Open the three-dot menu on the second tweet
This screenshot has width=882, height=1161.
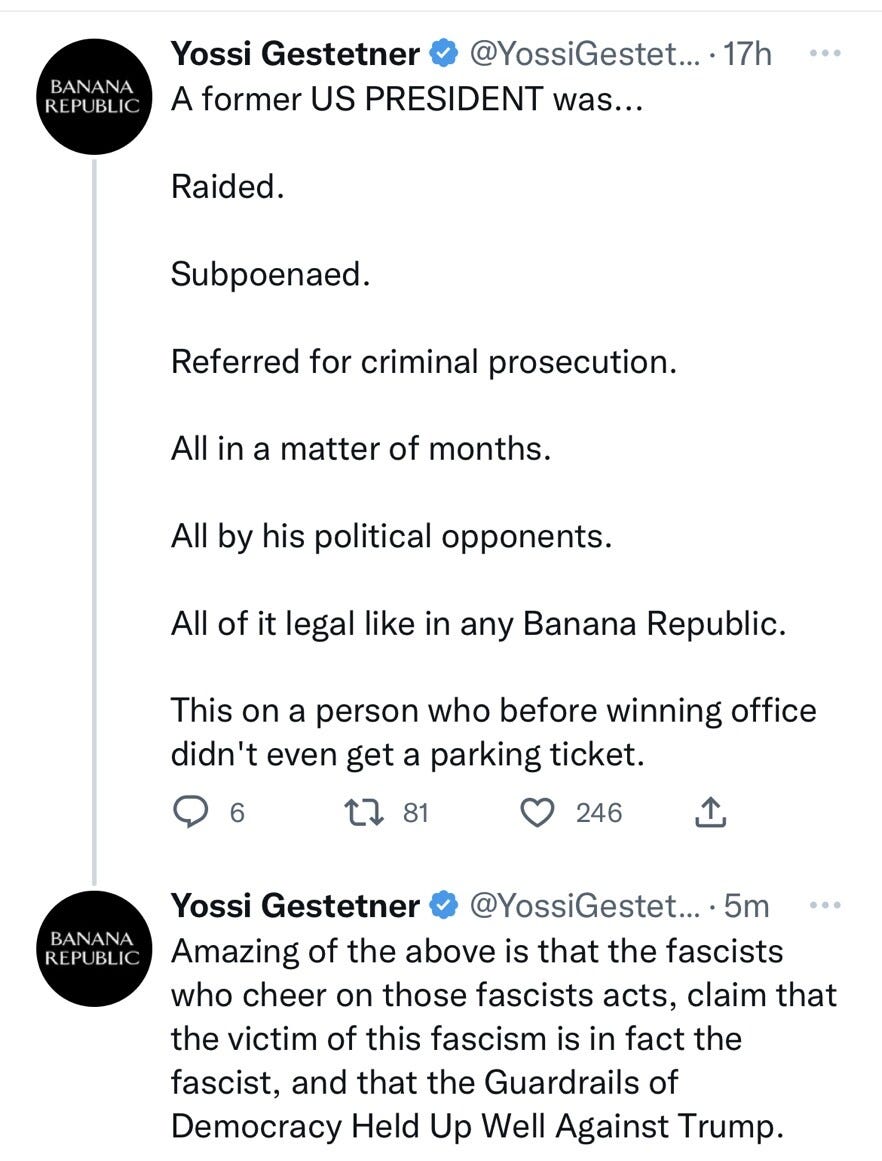[824, 903]
